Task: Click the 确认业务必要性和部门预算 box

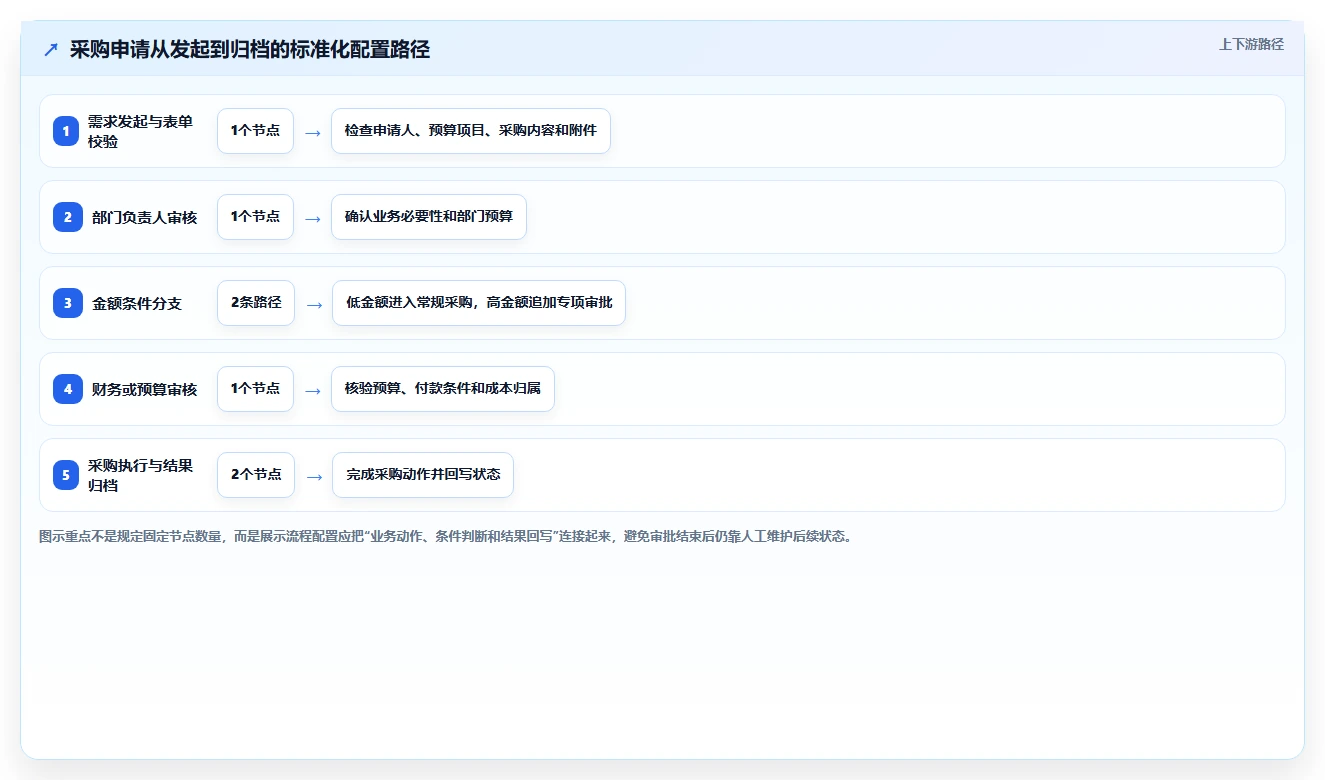Action: click(x=429, y=217)
